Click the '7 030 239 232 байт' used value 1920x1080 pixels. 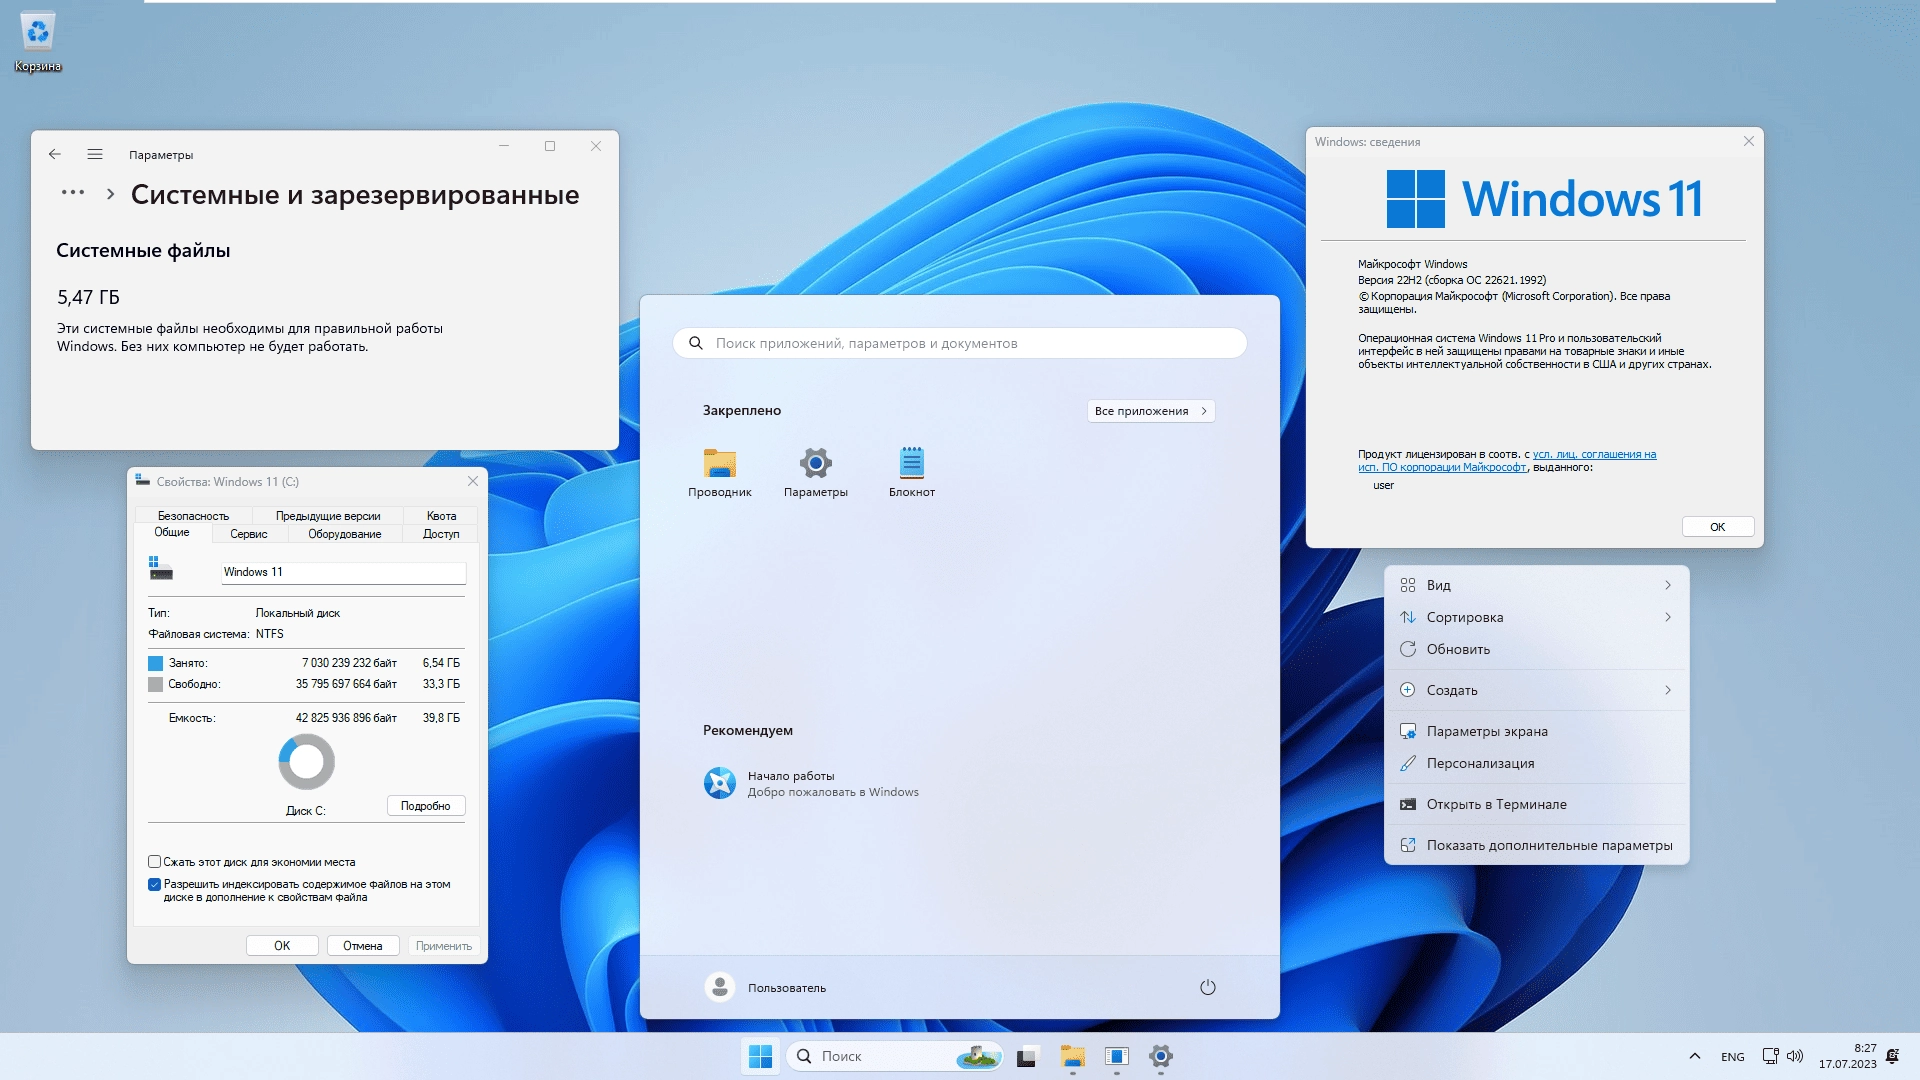[349, 663]
